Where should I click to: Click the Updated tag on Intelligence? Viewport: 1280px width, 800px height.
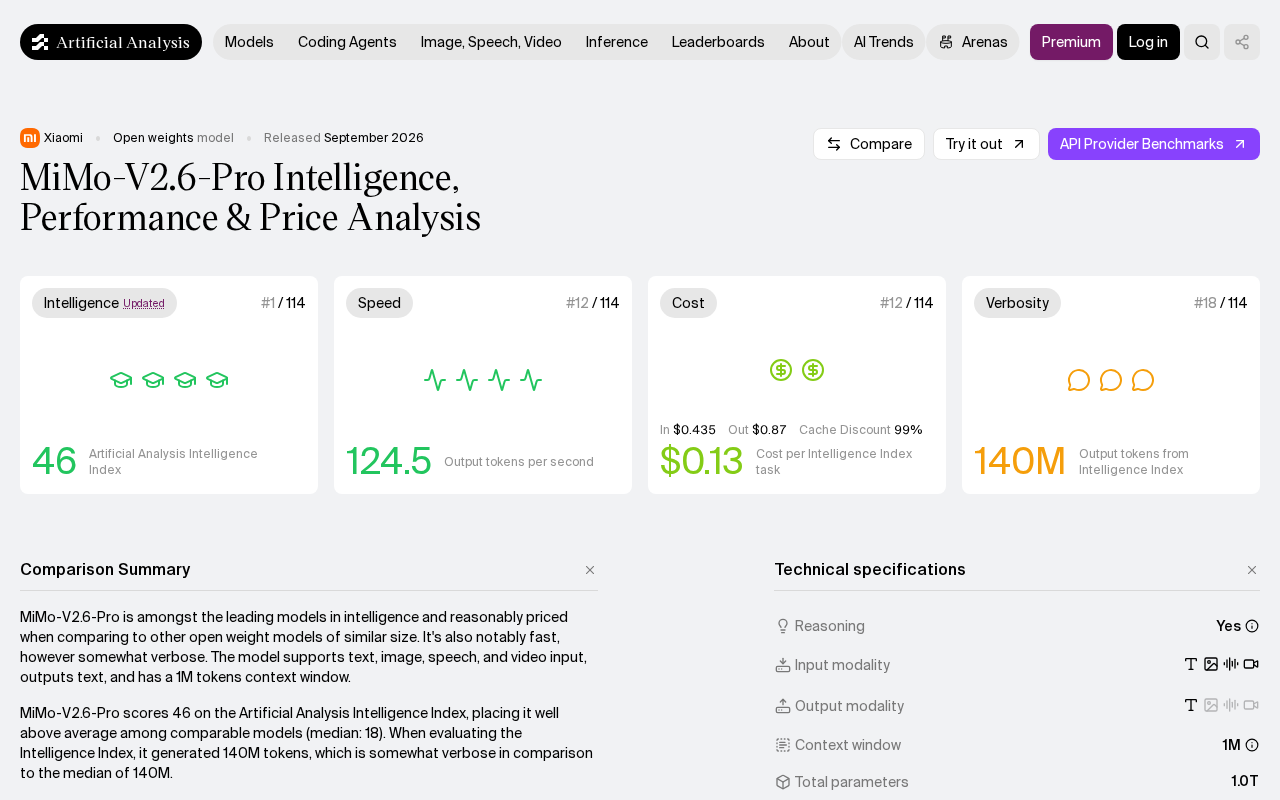(x=144, y=304)
